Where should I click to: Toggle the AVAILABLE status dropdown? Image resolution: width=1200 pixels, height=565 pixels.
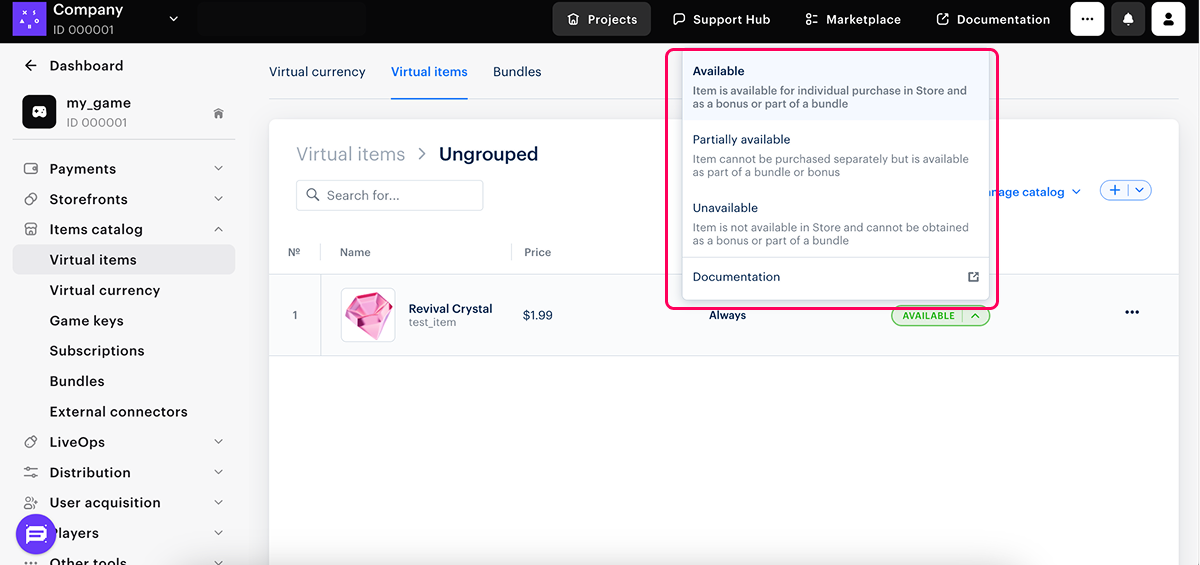pos(976,316)
